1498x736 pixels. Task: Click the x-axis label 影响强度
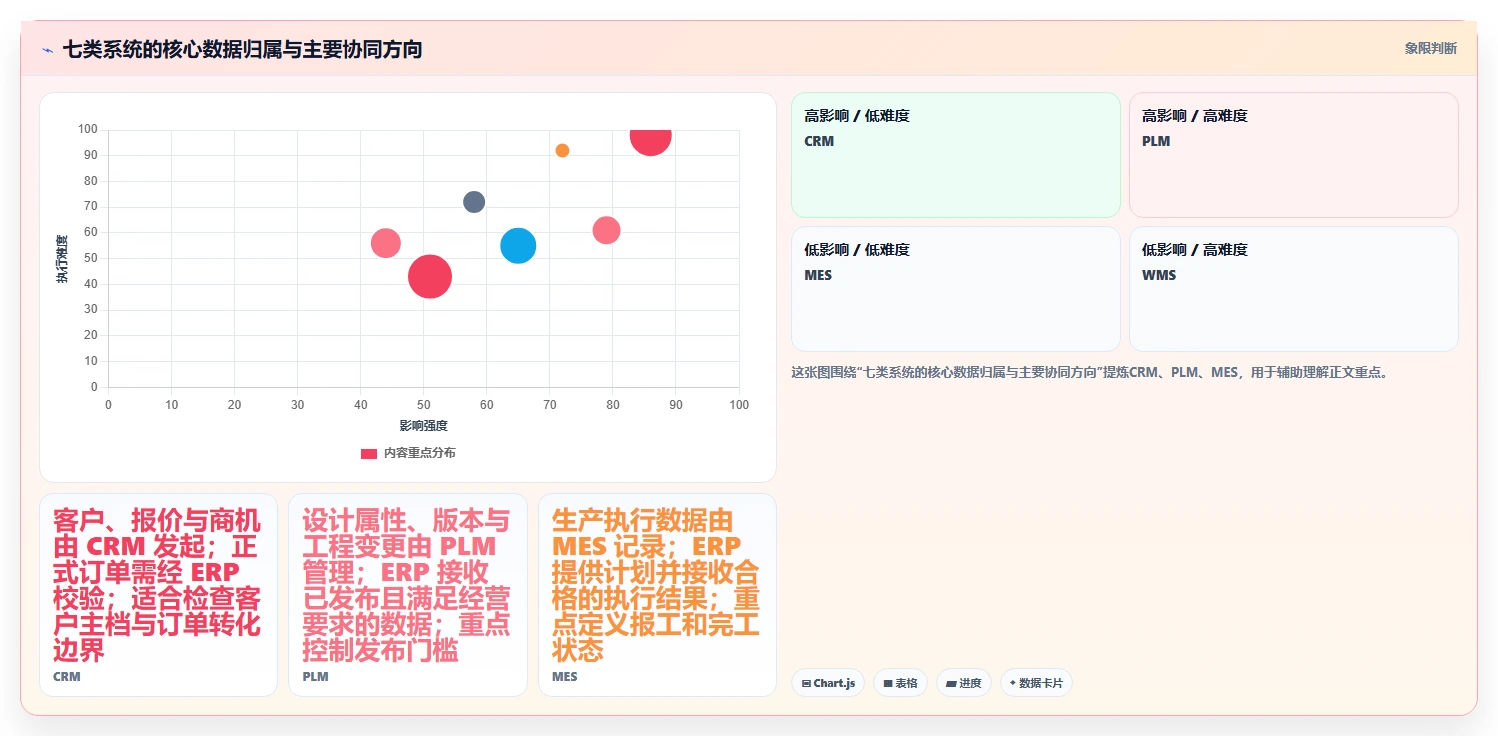423,426
